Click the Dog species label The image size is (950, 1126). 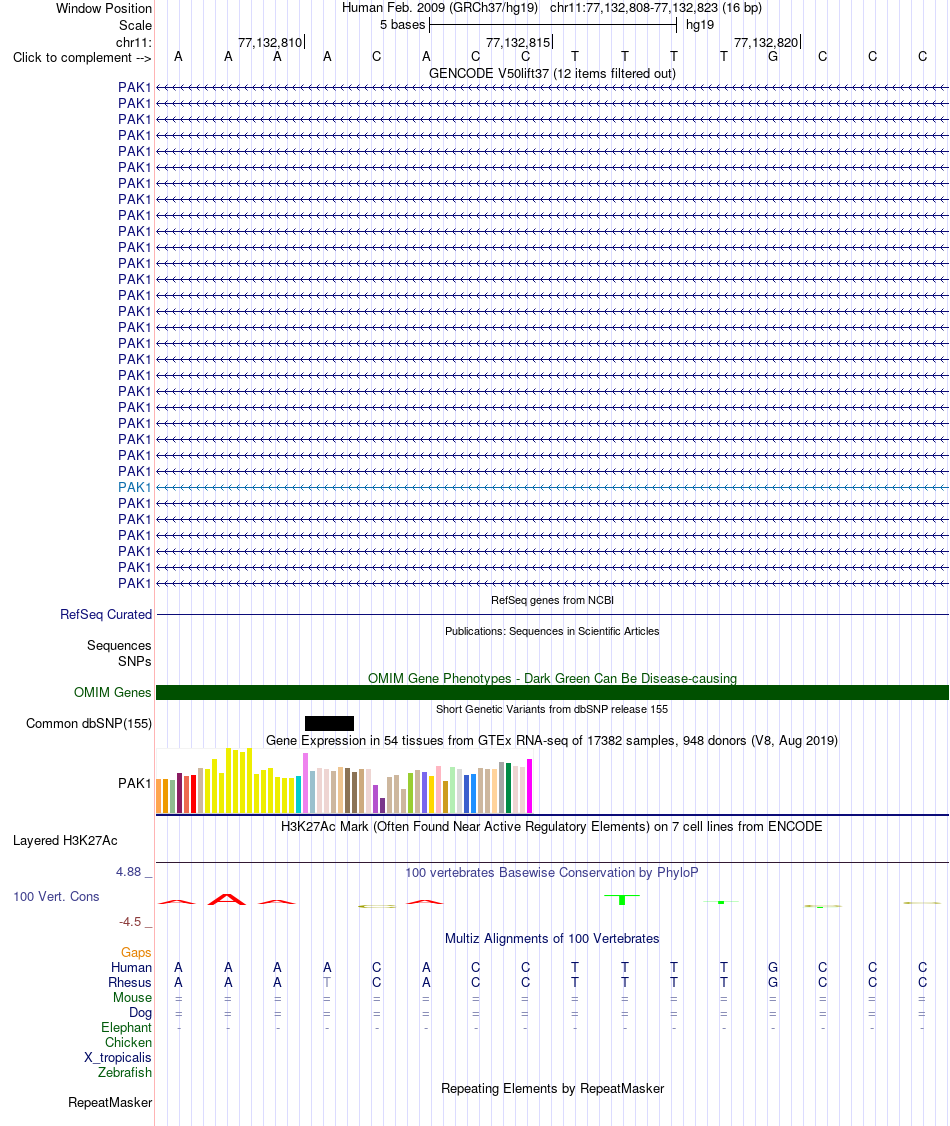coord(140,1013)
